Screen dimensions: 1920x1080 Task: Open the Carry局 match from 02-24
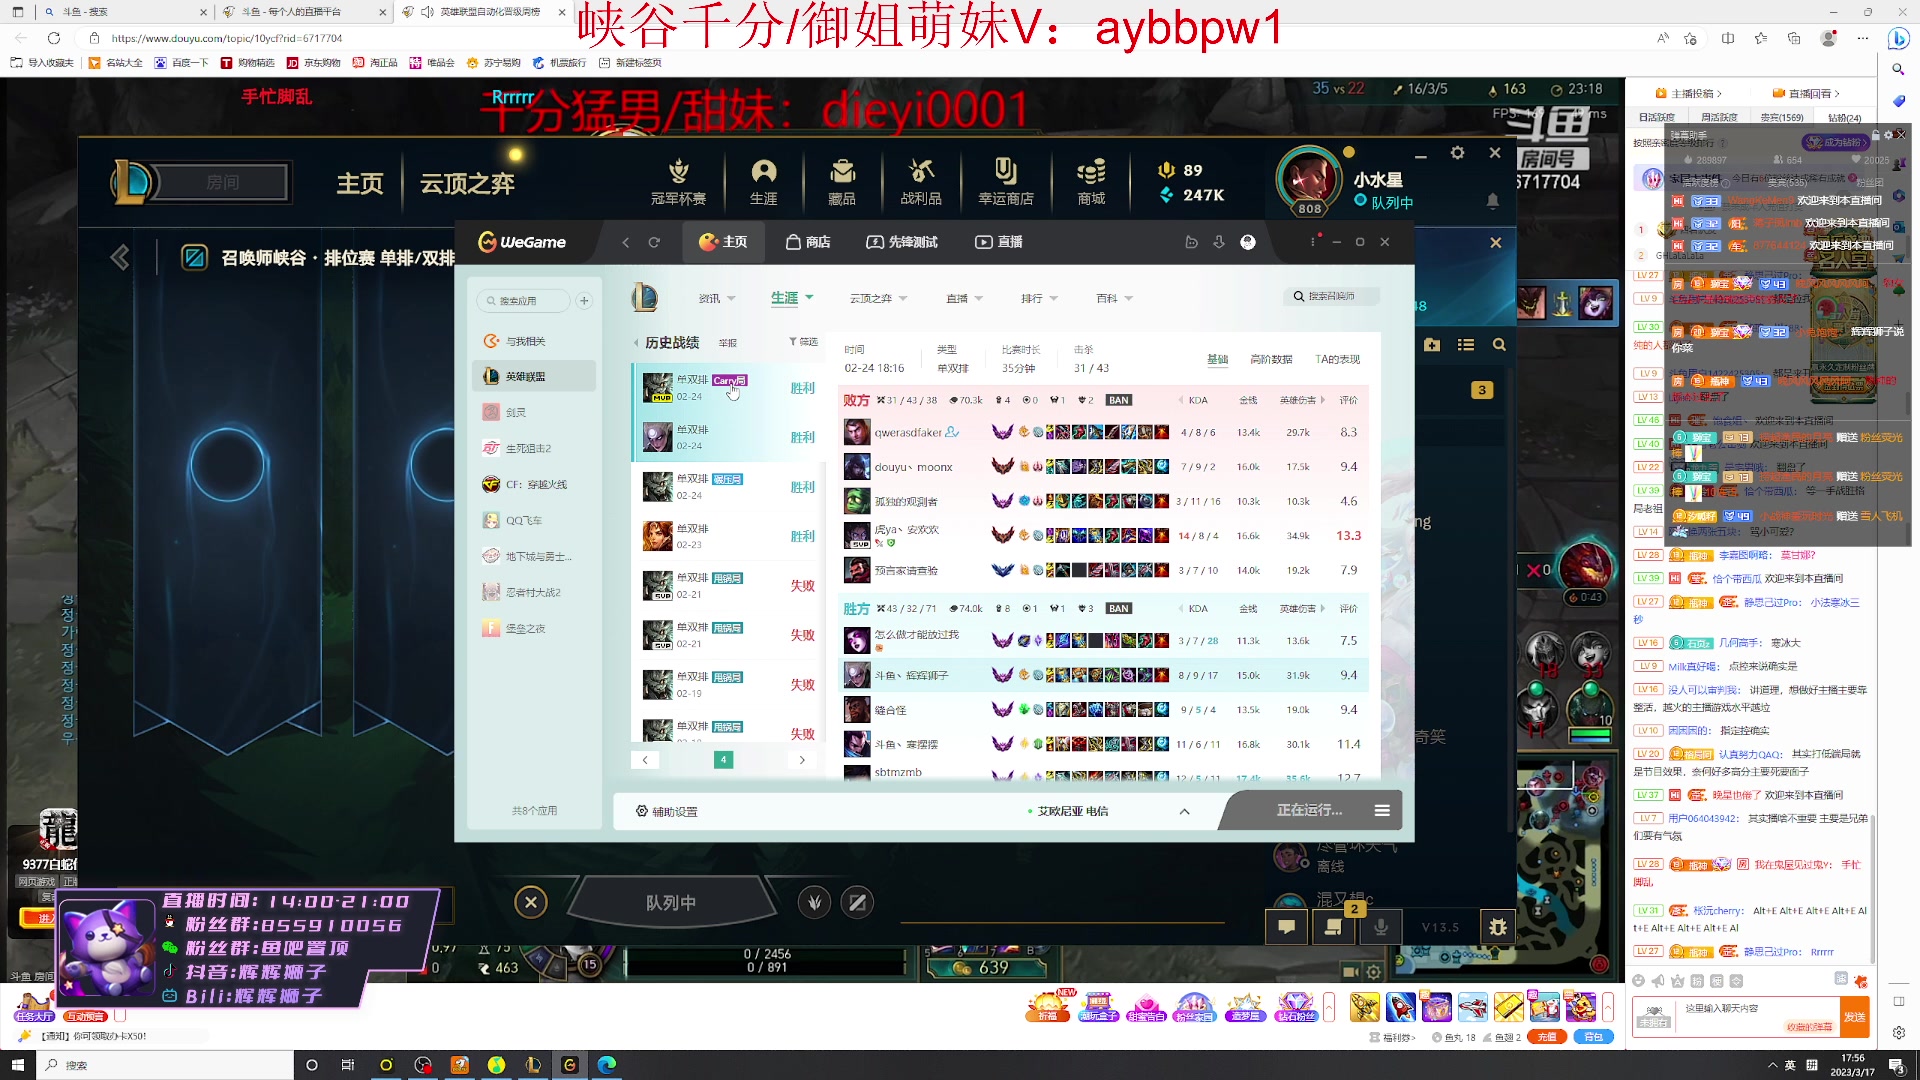[729, 387]
